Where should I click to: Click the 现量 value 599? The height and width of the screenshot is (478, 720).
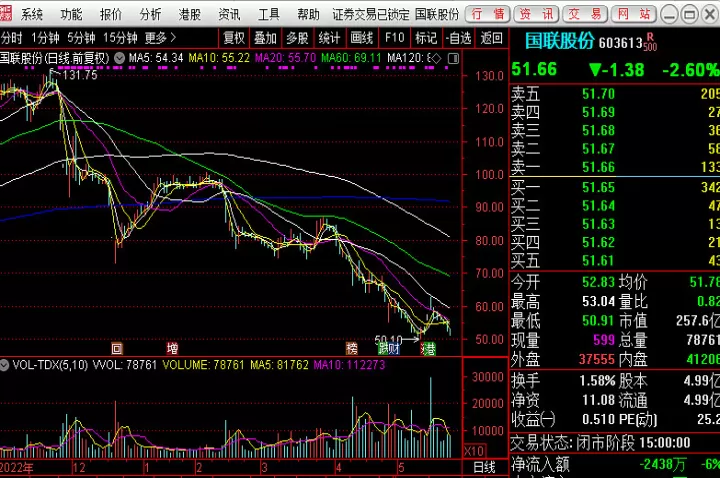[604, 340]
